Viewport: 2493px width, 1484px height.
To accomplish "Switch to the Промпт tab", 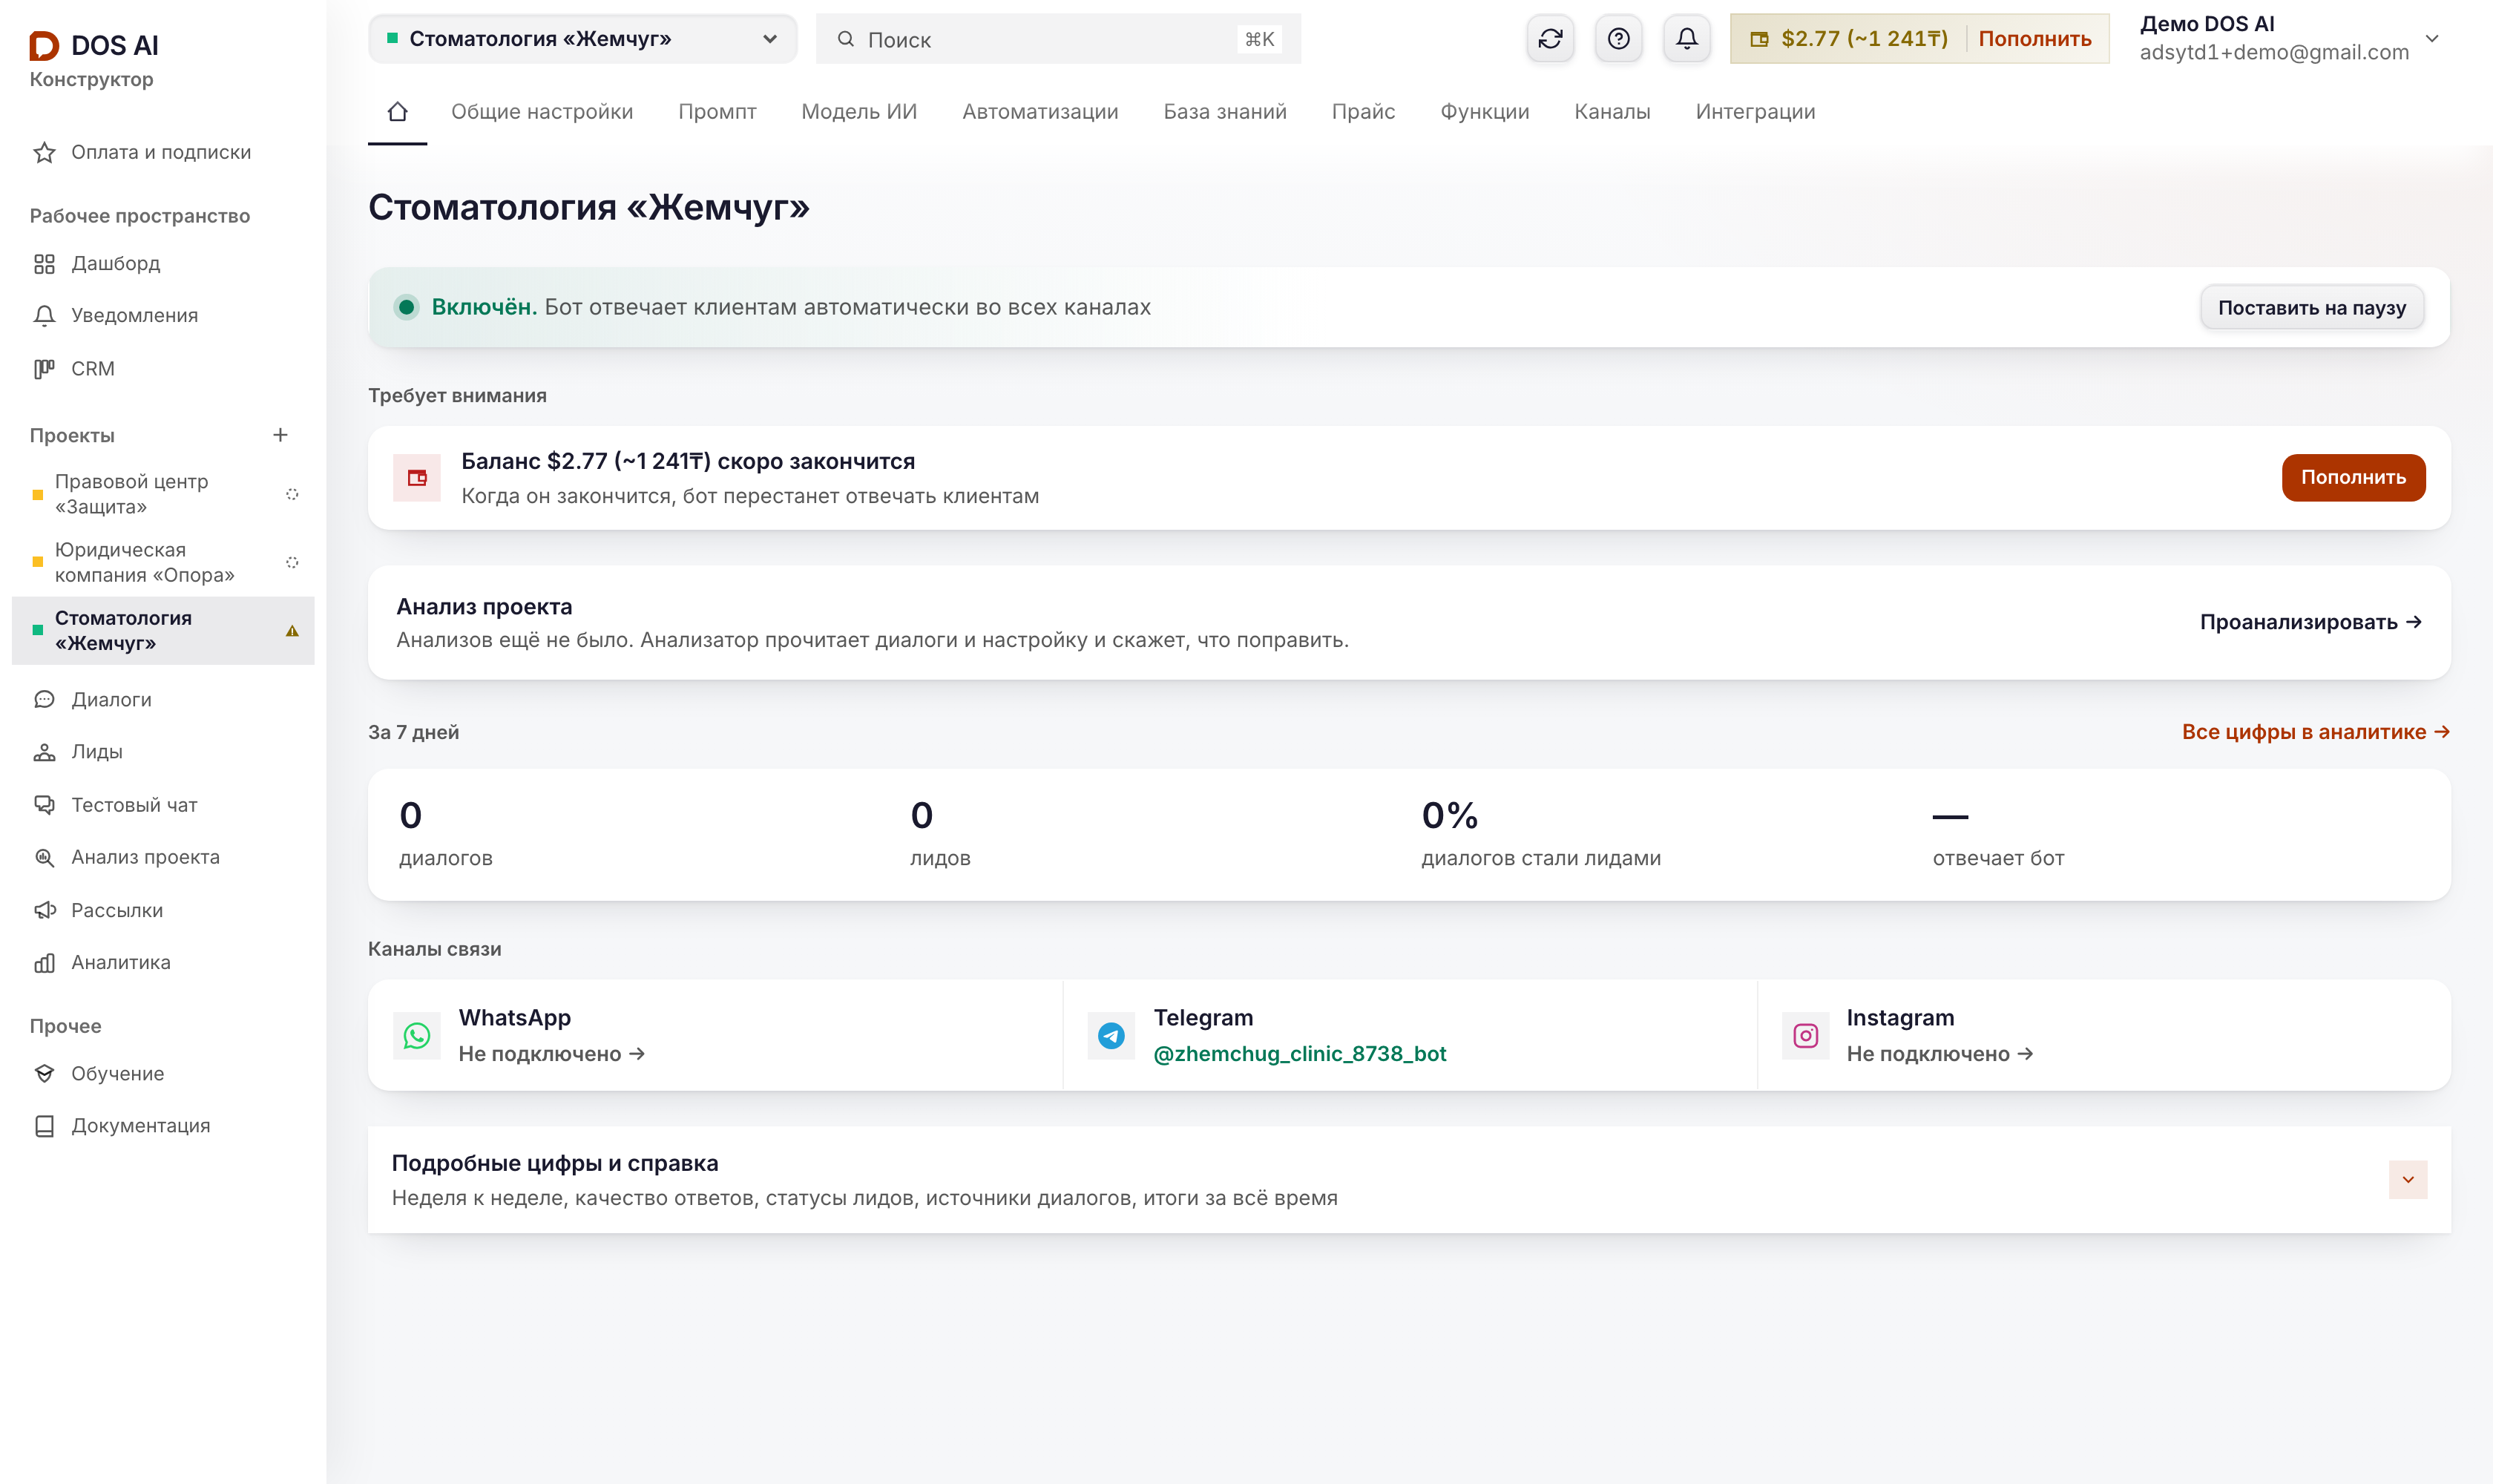I will tap(717, 112).
